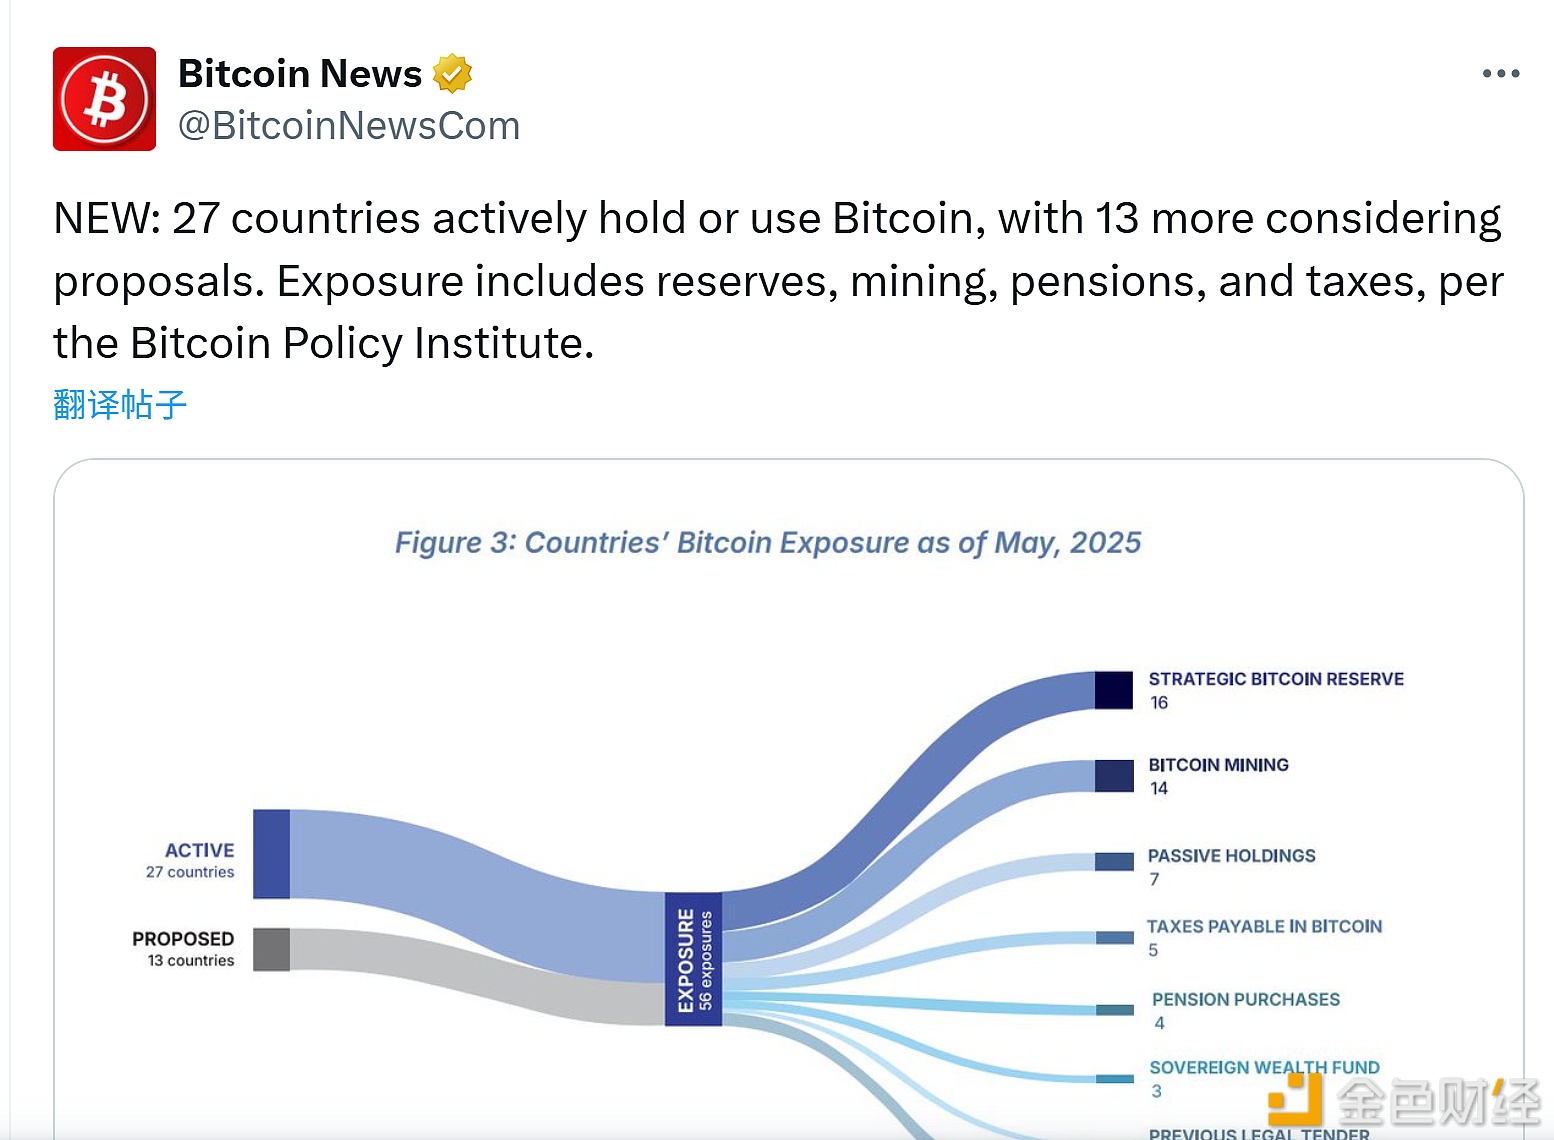Click the ACTIVE dark blue node block
Viewport: 1554px width, 1140px height.
click(x=271, y=854)
